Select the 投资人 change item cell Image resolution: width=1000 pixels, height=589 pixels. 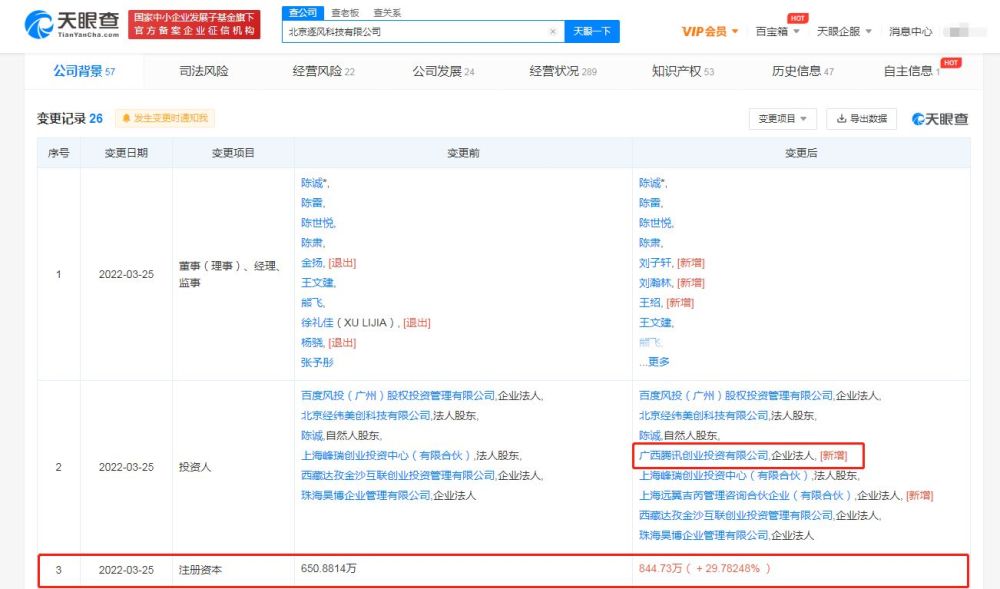pyautogui.click(x=195, y=467)
